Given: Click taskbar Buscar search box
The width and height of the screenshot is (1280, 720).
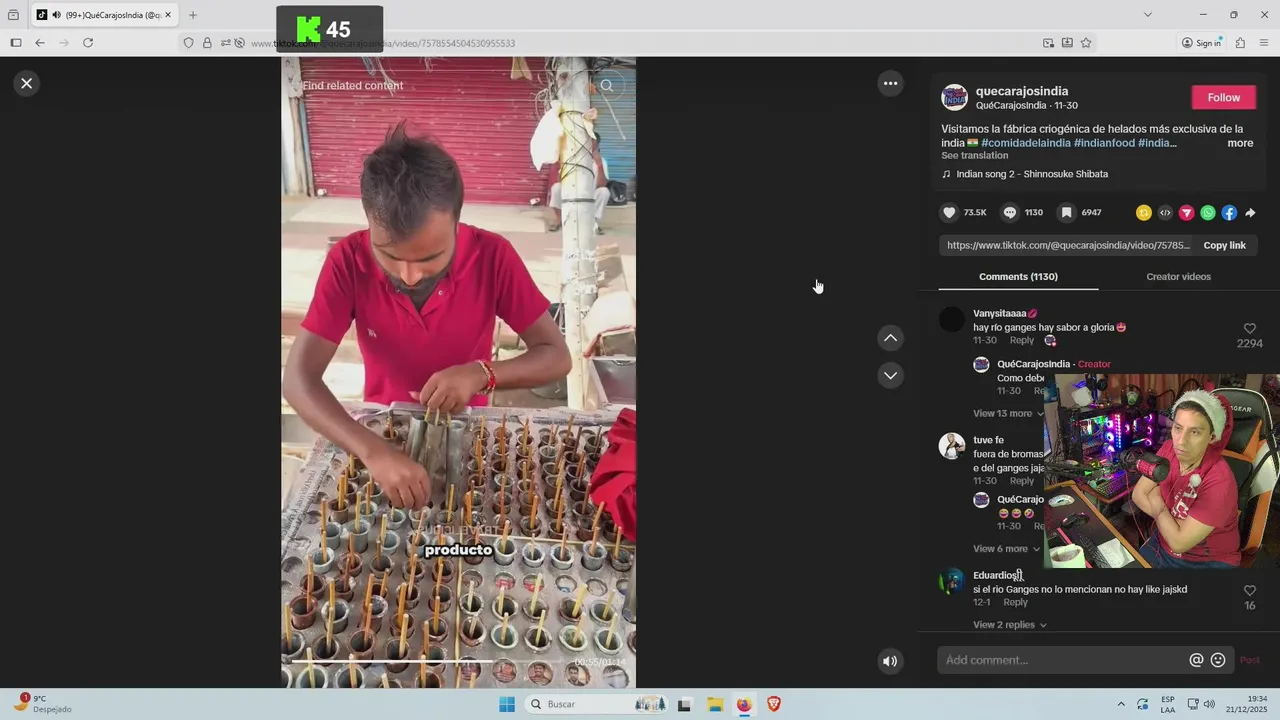Looking at the screenshot, I should (595, 704).
